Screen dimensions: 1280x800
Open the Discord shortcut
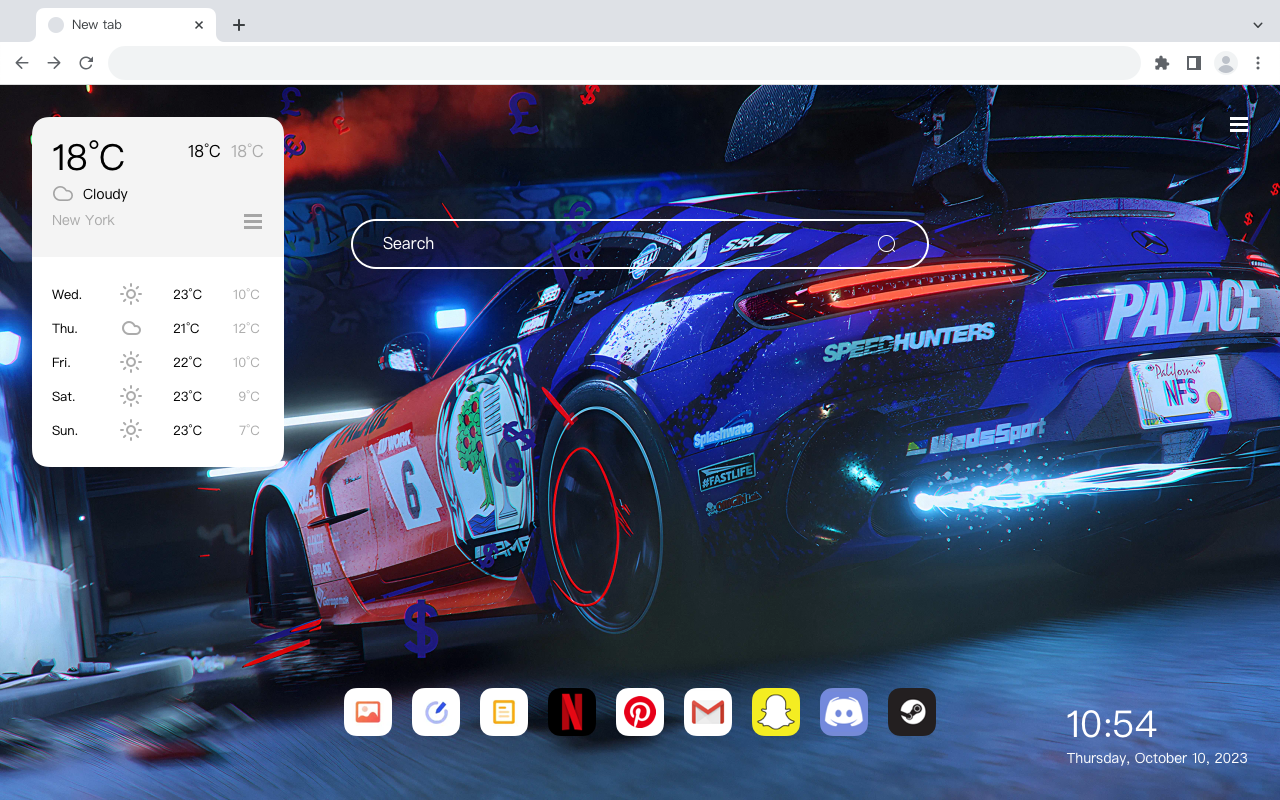(x=844, y=712)
